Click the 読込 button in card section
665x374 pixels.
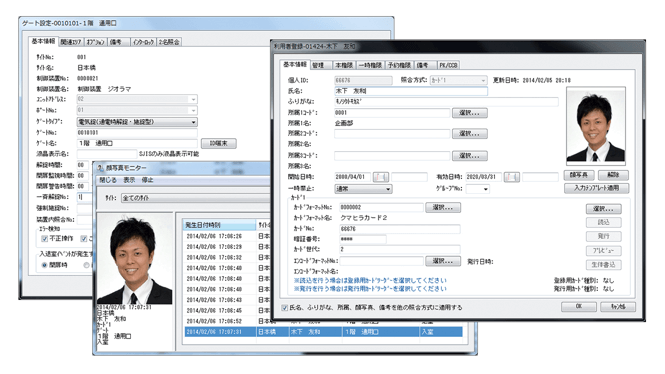[x=604, y=222]
